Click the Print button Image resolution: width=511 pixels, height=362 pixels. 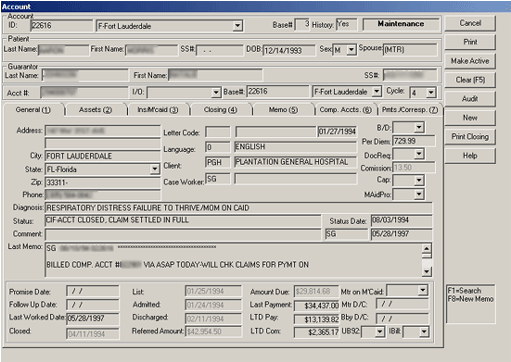pyautogui.click(x=470, y=42)
